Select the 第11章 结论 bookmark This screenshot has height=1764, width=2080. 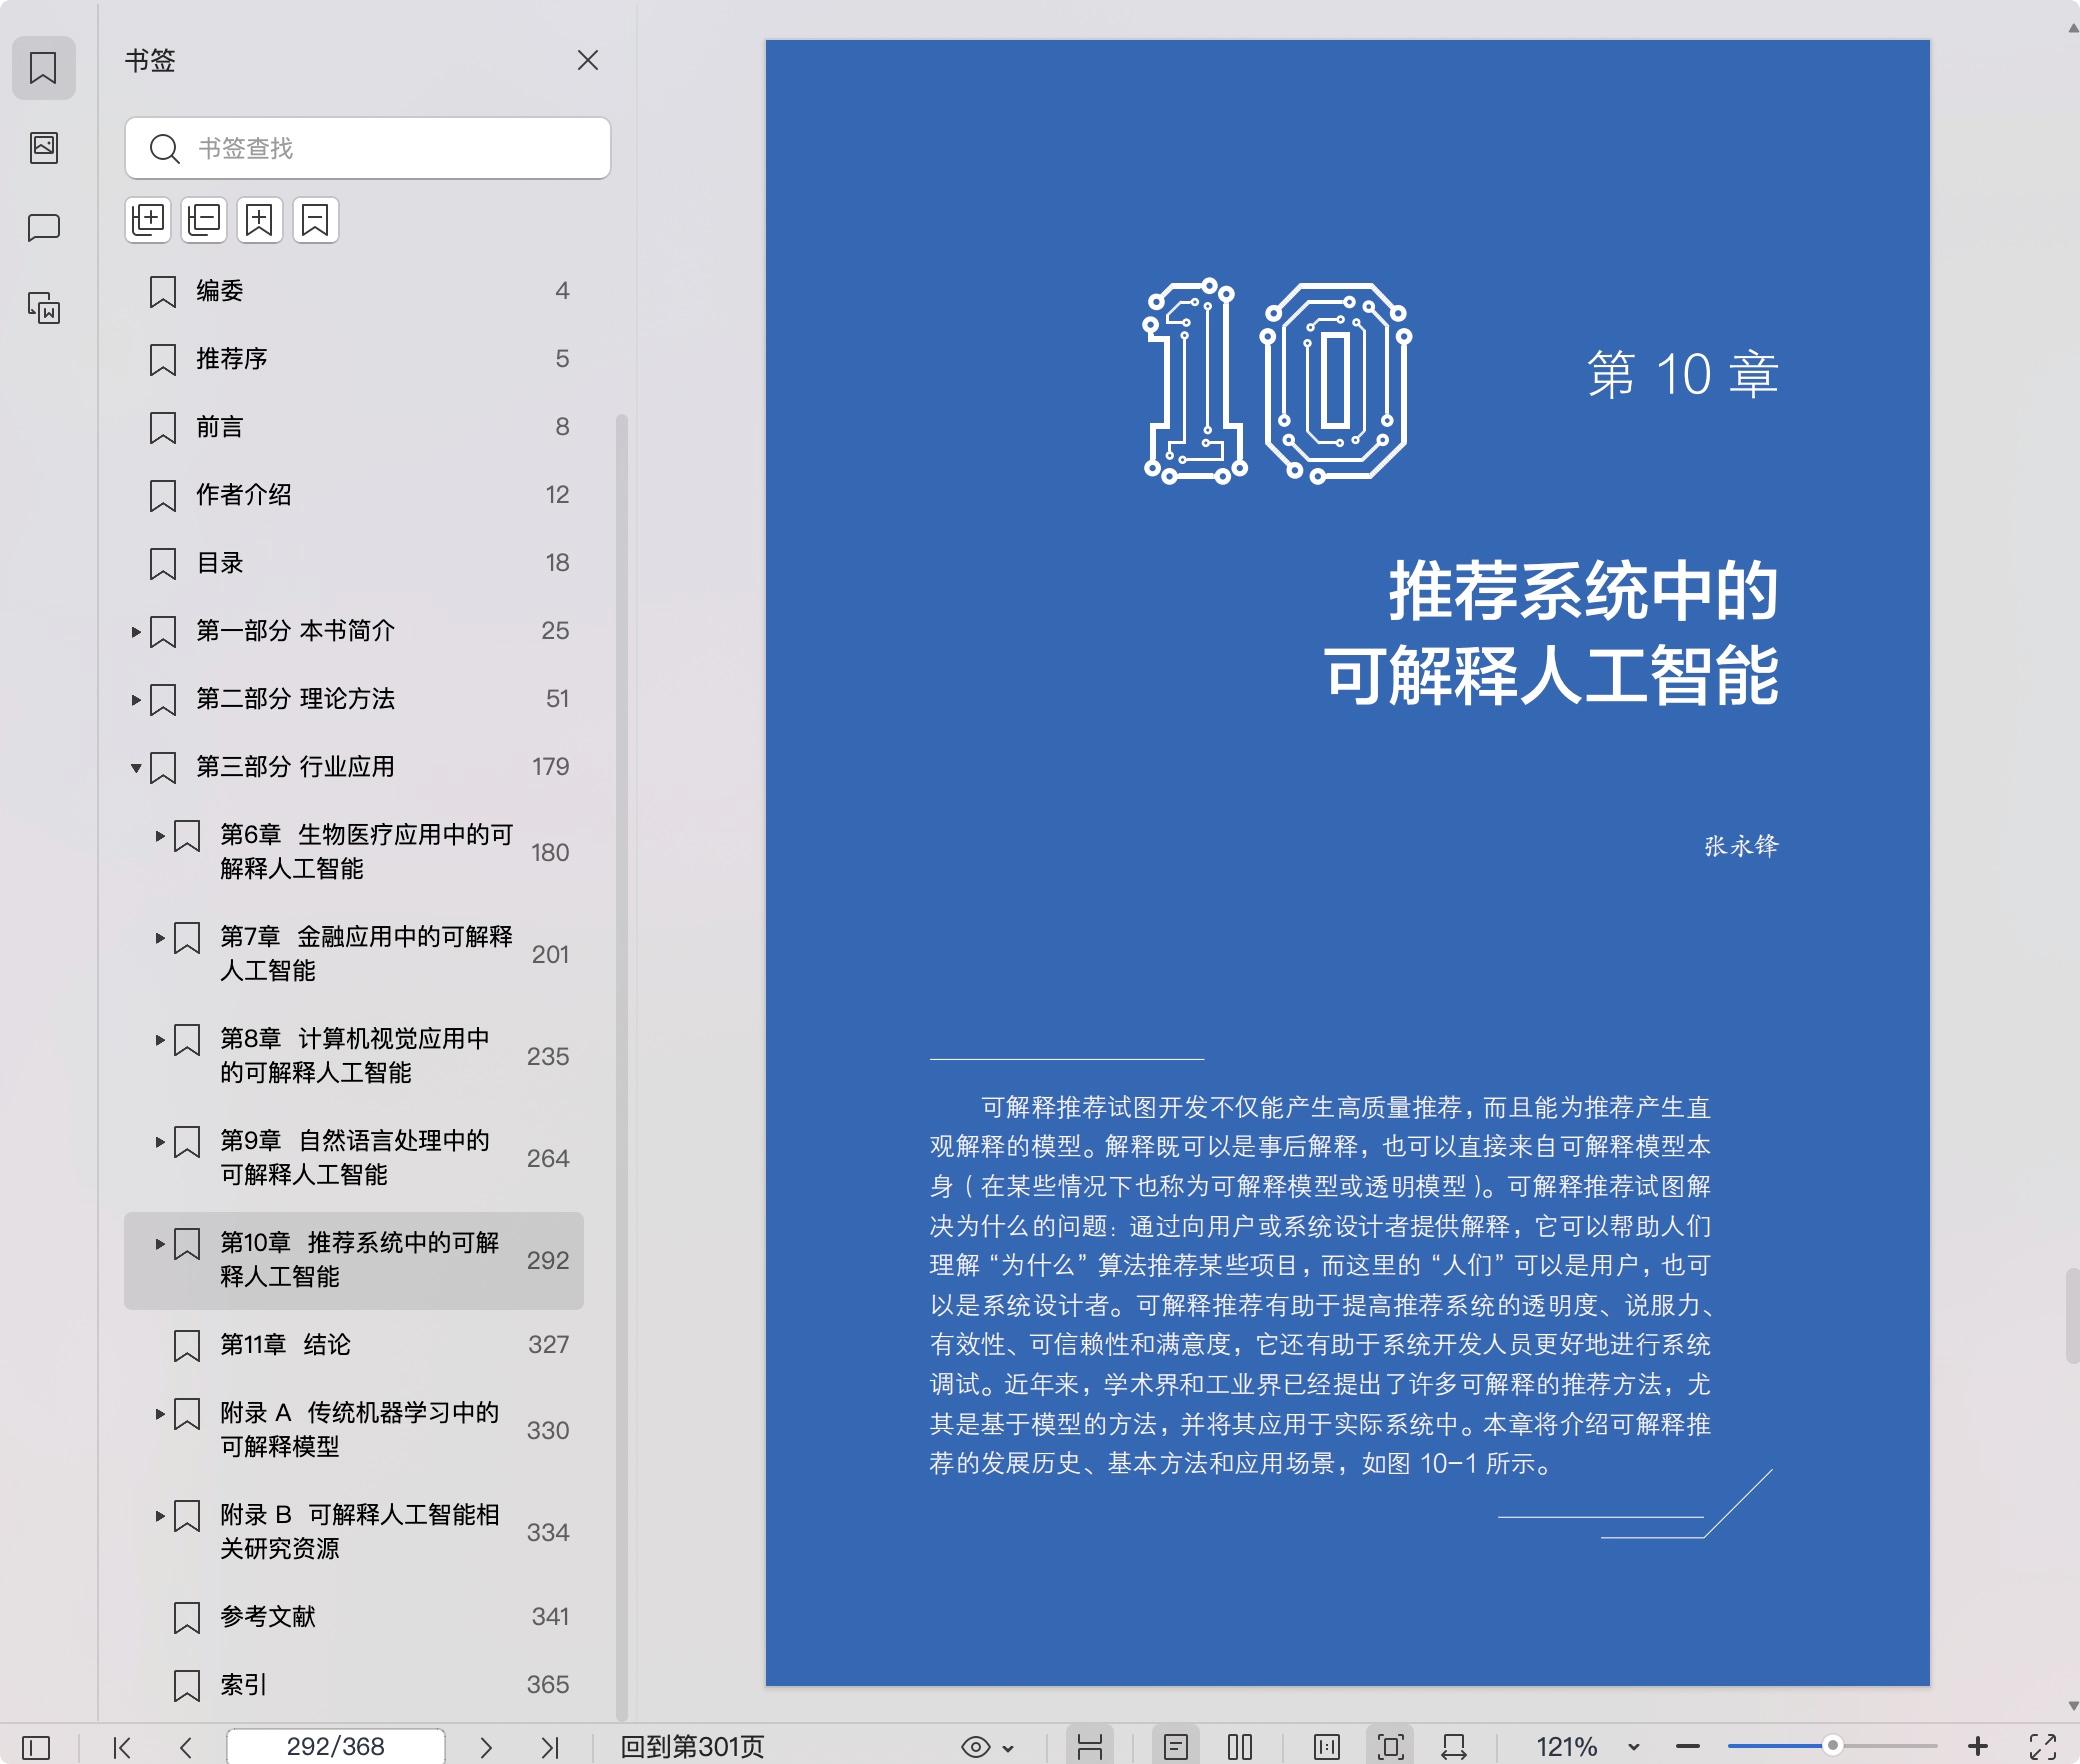(285, 1344)
